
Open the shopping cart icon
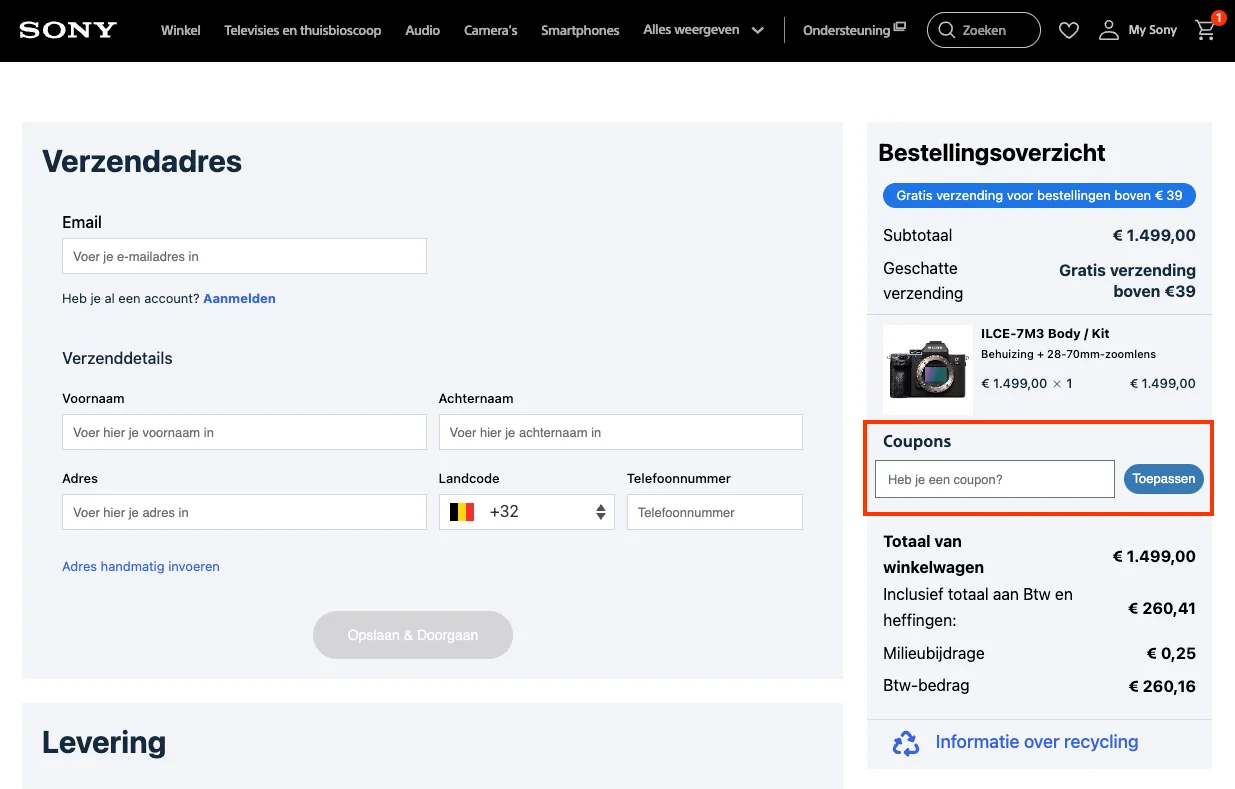[1205, 32]
